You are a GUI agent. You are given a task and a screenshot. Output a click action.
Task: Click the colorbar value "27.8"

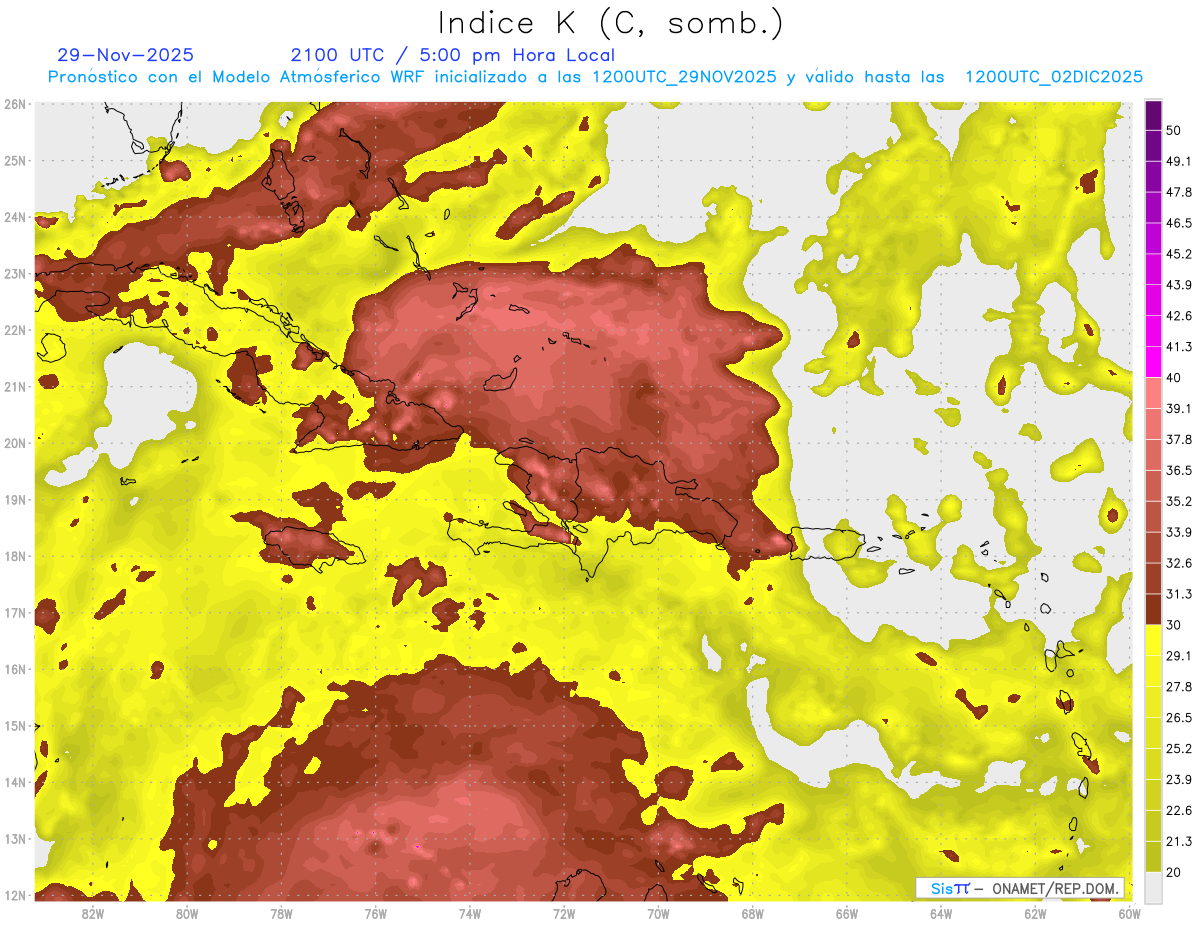click(x=1179, y=686)
